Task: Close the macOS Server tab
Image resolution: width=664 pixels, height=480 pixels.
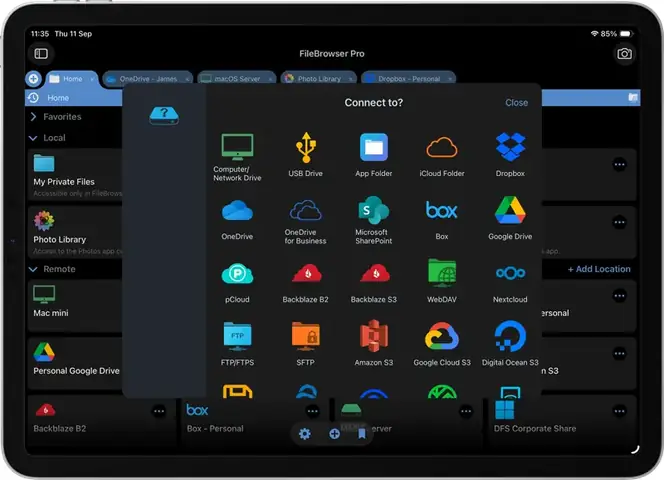Action: click(x=271, y=79)
